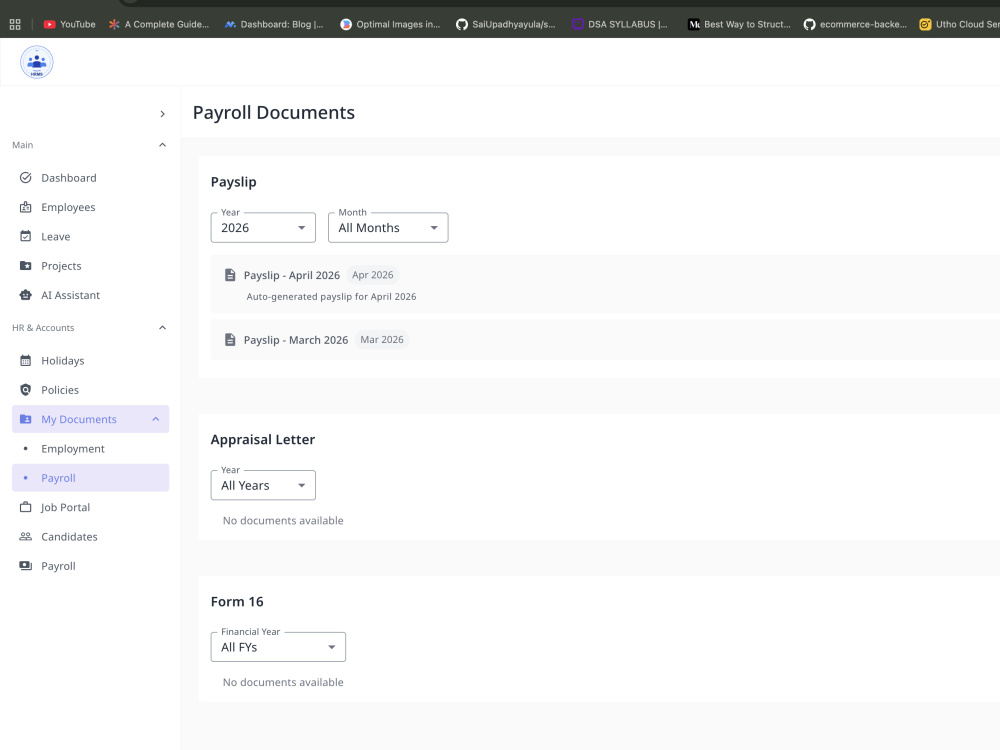Click the Projects folder icon
Image resolution: width=1000 pixels, height=750 pixels.
tap(26, 266)
